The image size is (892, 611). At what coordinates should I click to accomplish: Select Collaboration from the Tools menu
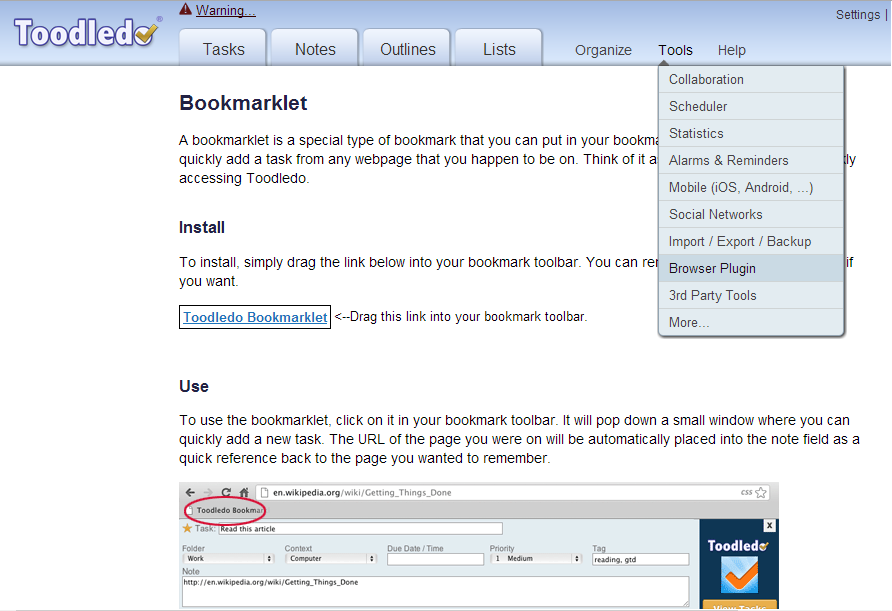(x=751, y=80)
